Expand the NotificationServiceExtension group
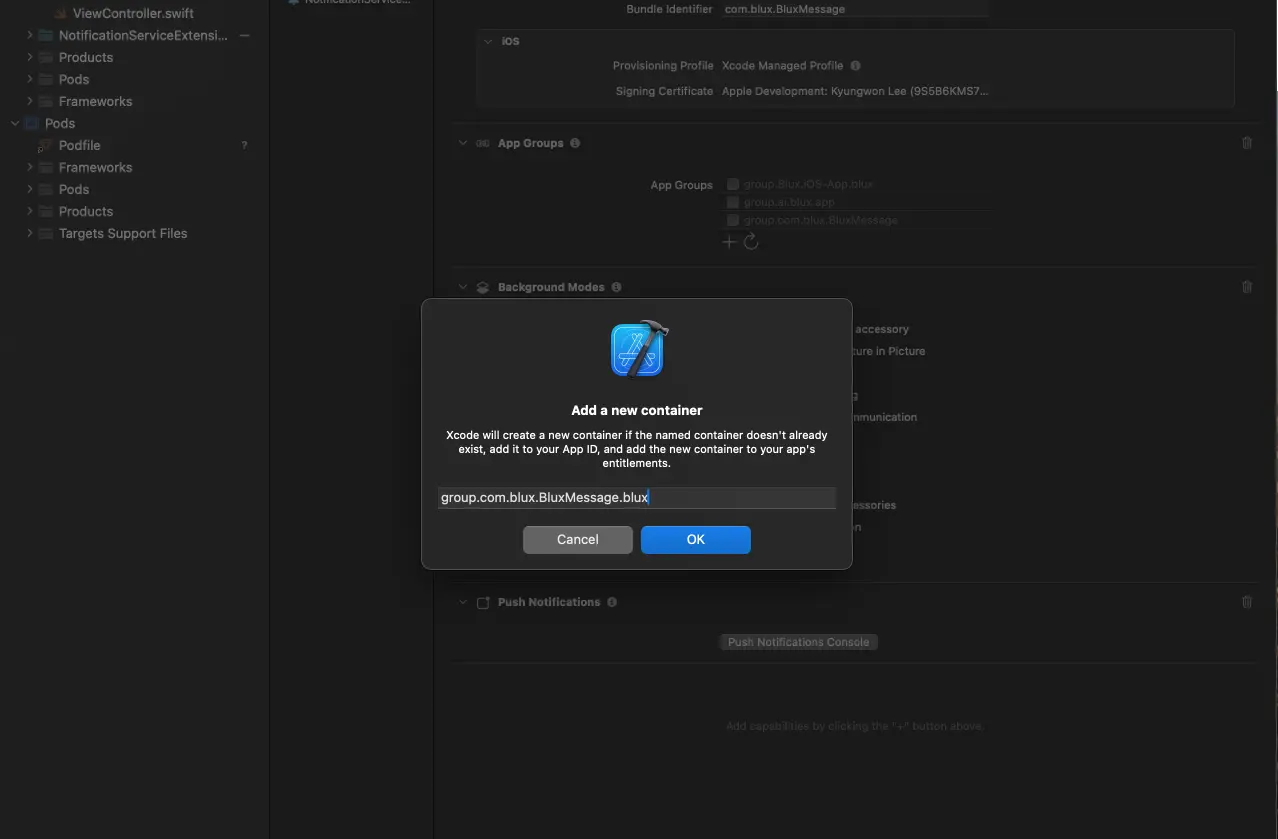 (30, 35)
